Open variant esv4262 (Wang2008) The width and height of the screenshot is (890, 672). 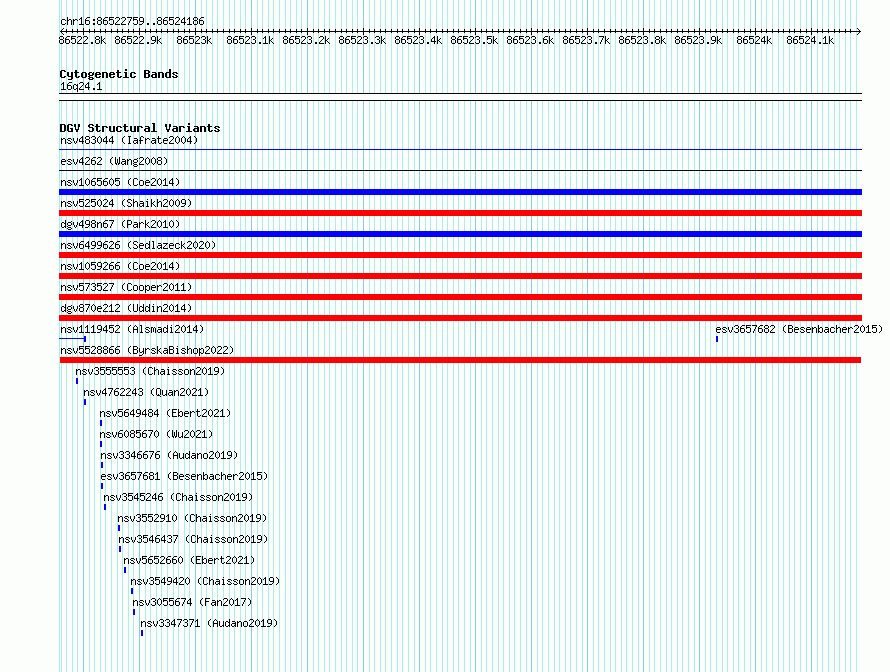114,161
